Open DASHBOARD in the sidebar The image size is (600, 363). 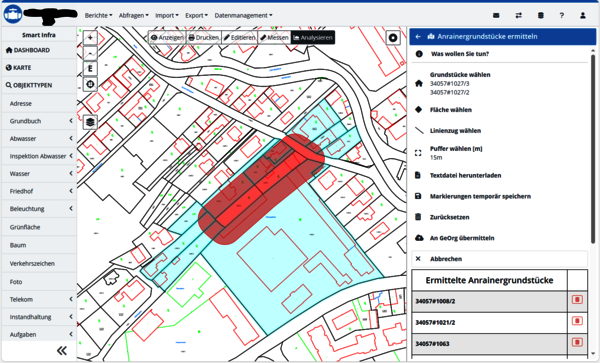pos(39,50)
